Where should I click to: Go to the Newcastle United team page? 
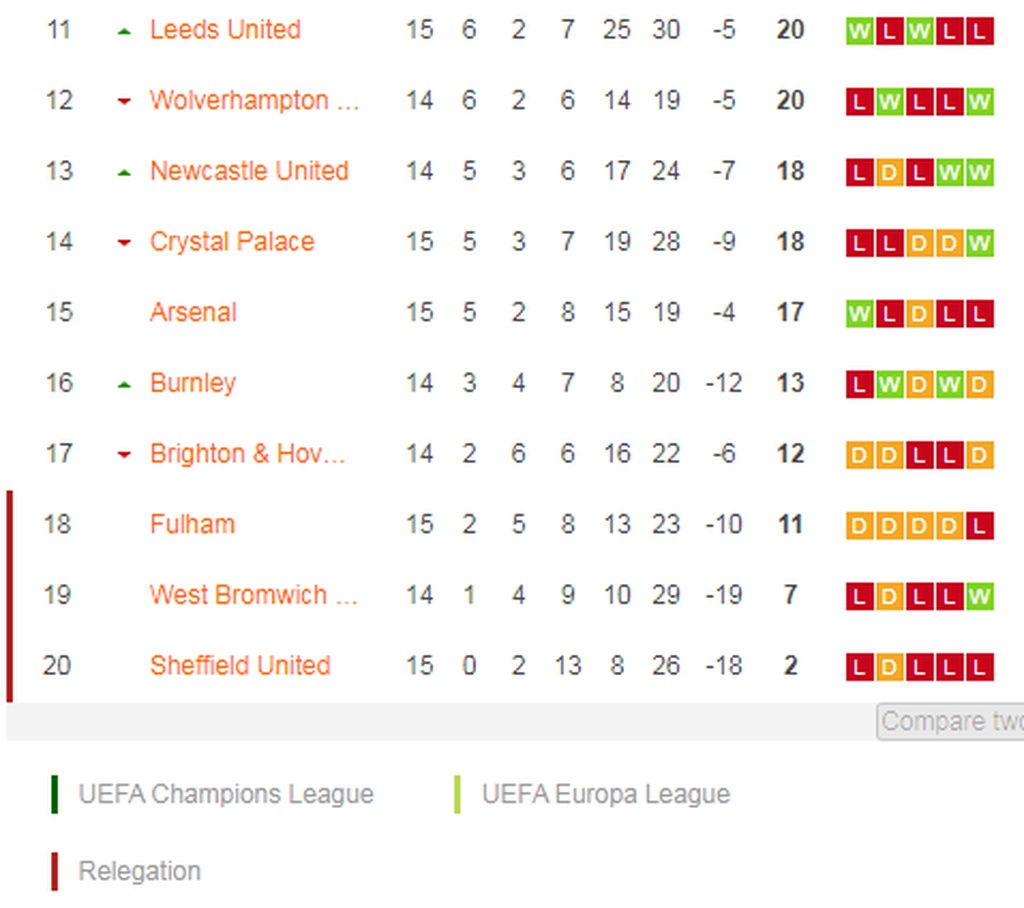[249, 171]
